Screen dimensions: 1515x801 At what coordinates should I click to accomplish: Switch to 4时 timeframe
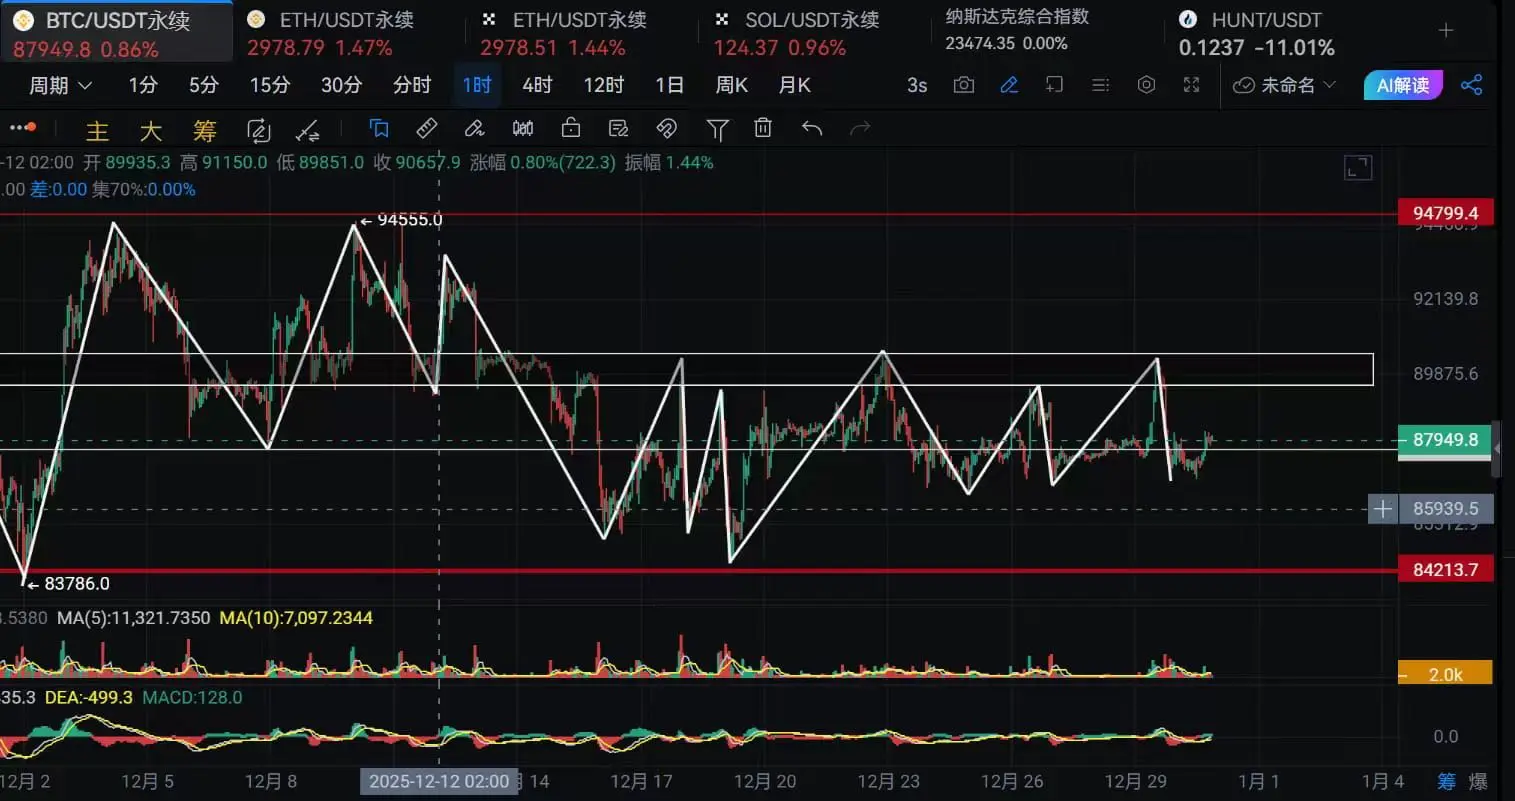coord(537,85)
